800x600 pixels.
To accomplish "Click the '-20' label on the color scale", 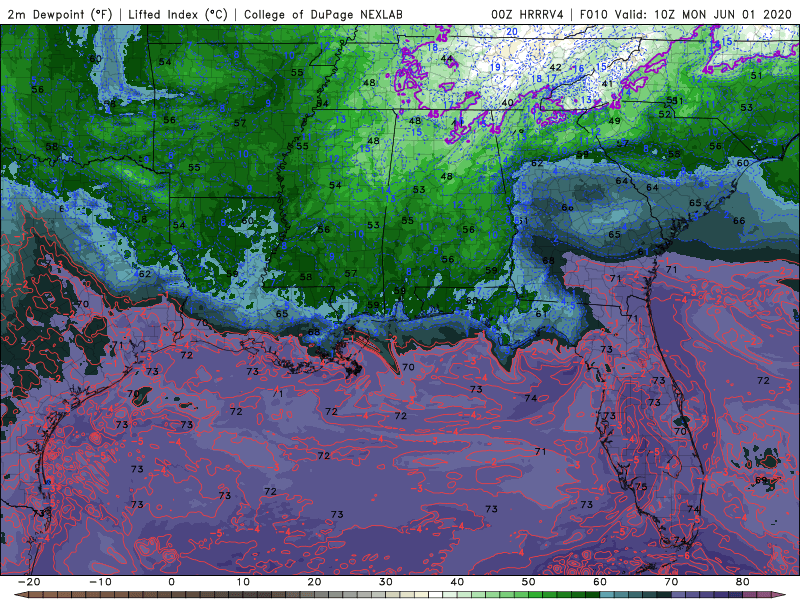I will 29,582.
